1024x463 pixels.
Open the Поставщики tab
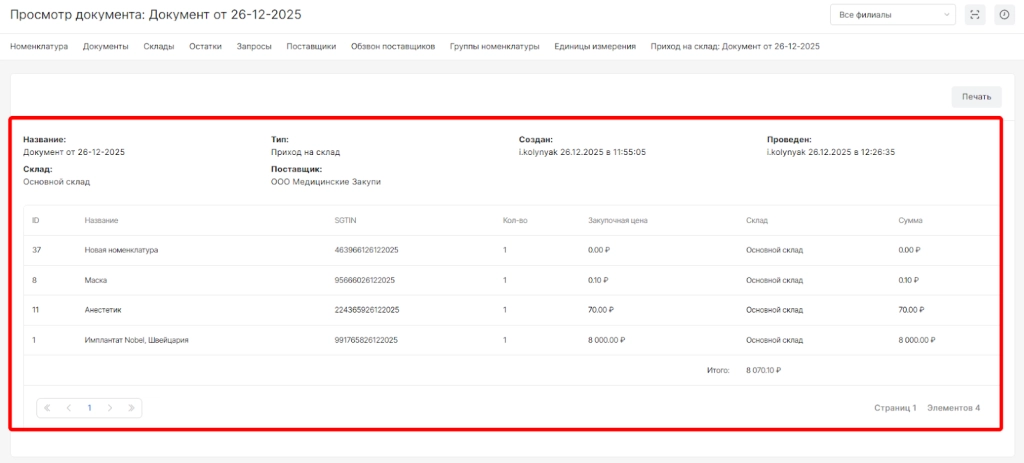pyautogui.click(x=311, y=46)
